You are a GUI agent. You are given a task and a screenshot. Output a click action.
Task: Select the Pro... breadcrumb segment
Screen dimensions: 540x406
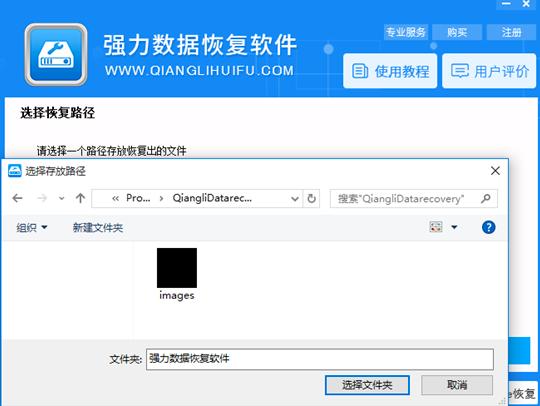138,198
